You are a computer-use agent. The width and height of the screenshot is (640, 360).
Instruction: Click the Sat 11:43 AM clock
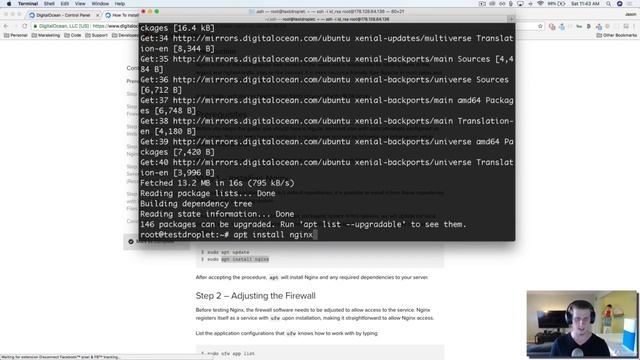pos(585,4)
